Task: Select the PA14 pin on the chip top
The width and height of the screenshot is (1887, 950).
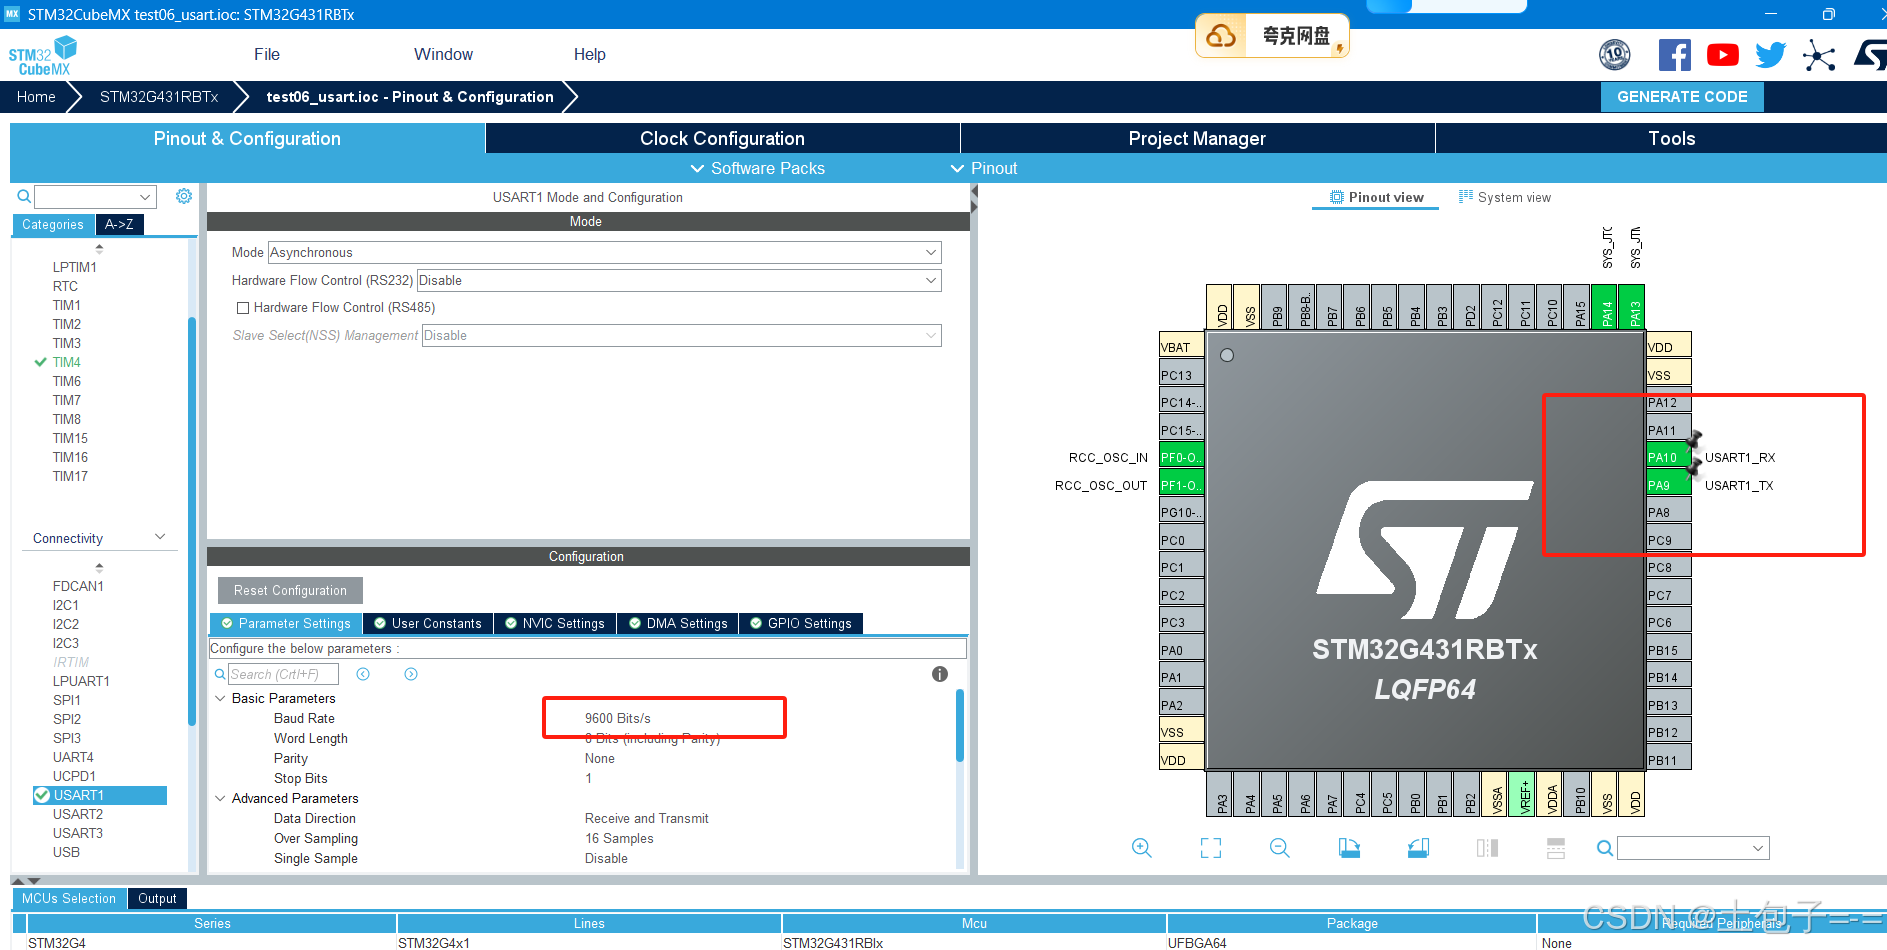Action: tap(1603, 307)
